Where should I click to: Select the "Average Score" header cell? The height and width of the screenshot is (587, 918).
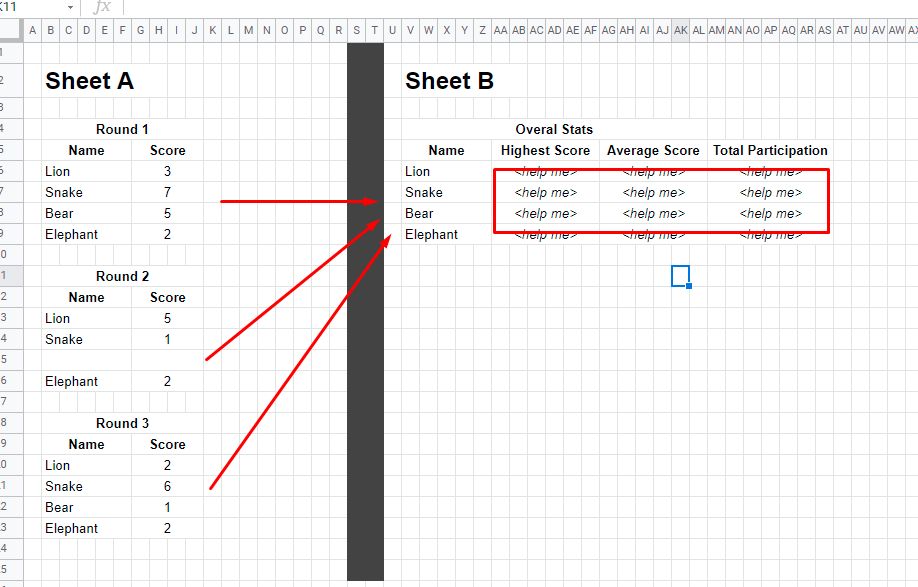tap(653, 150)
